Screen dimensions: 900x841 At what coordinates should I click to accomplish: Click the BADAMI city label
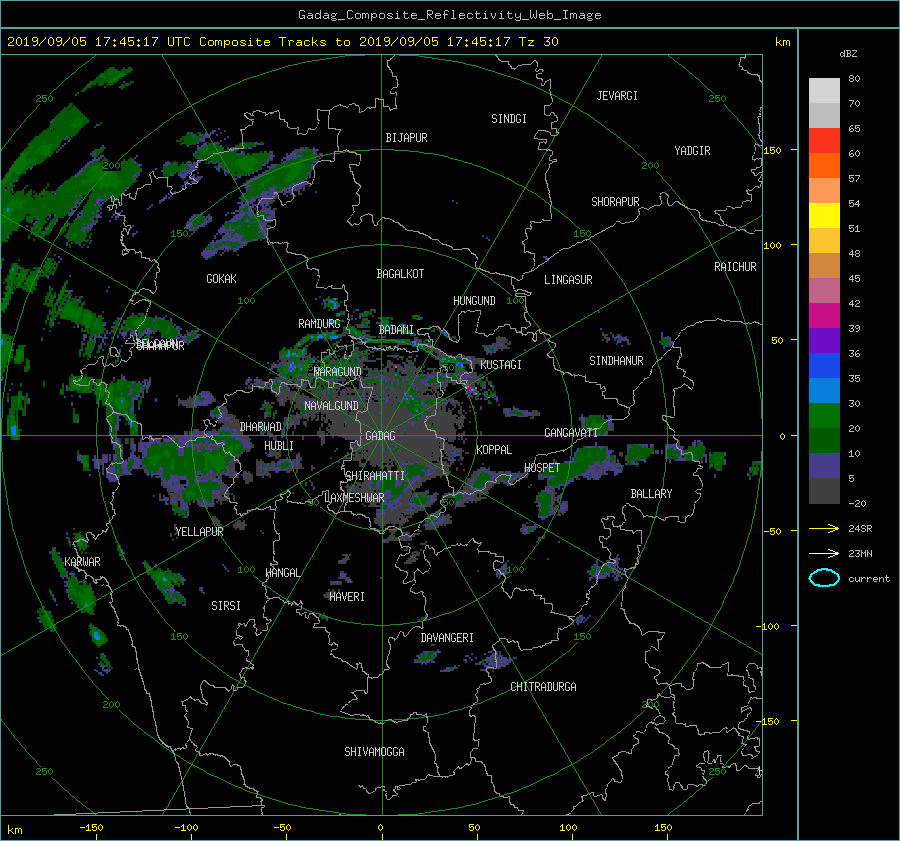click(396, 330)
